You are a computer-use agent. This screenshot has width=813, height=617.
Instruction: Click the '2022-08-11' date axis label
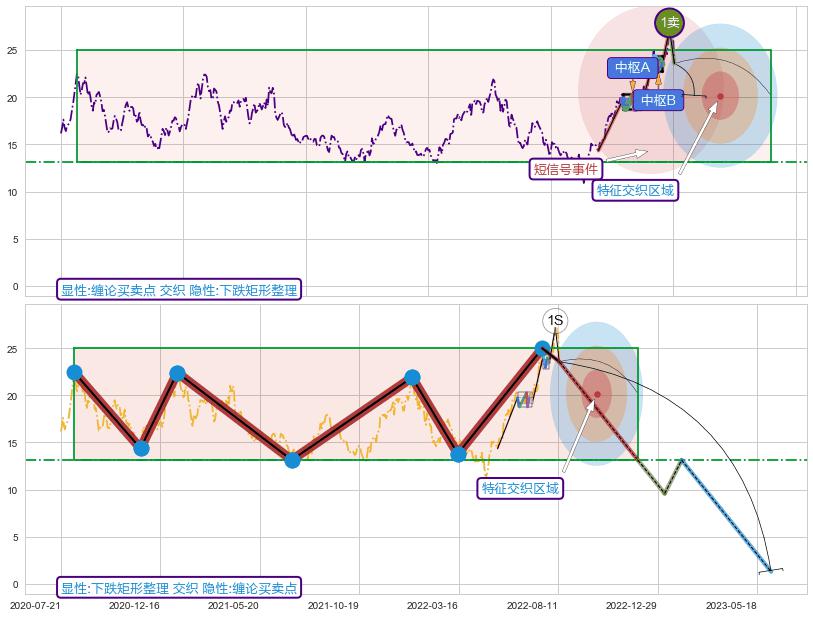pyautogui.click(x=531, y=605)
